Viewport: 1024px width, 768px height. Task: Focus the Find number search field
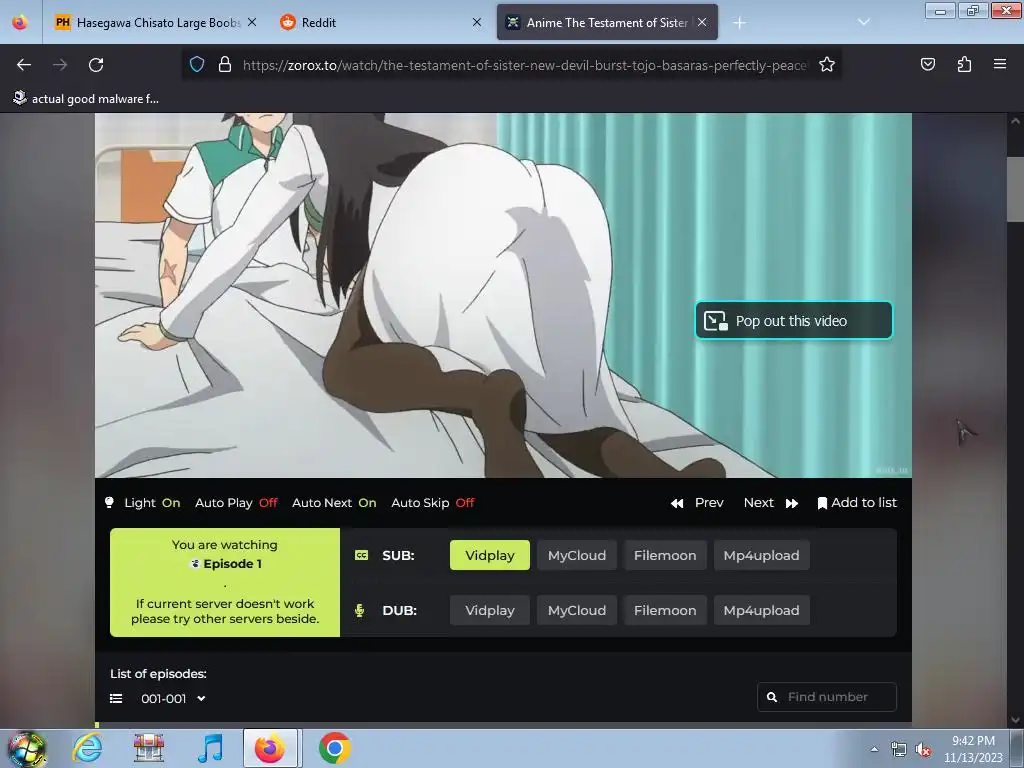(x=827, y=697)
